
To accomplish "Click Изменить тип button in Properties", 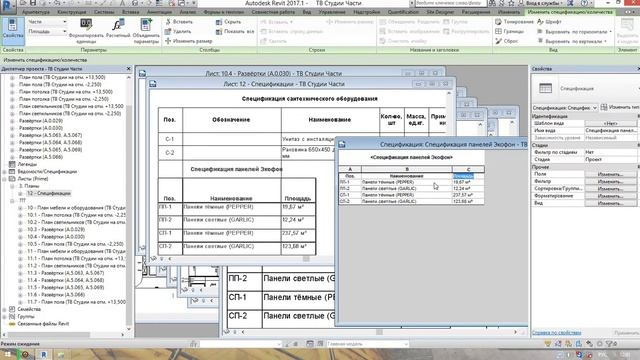I will [620, 107].
